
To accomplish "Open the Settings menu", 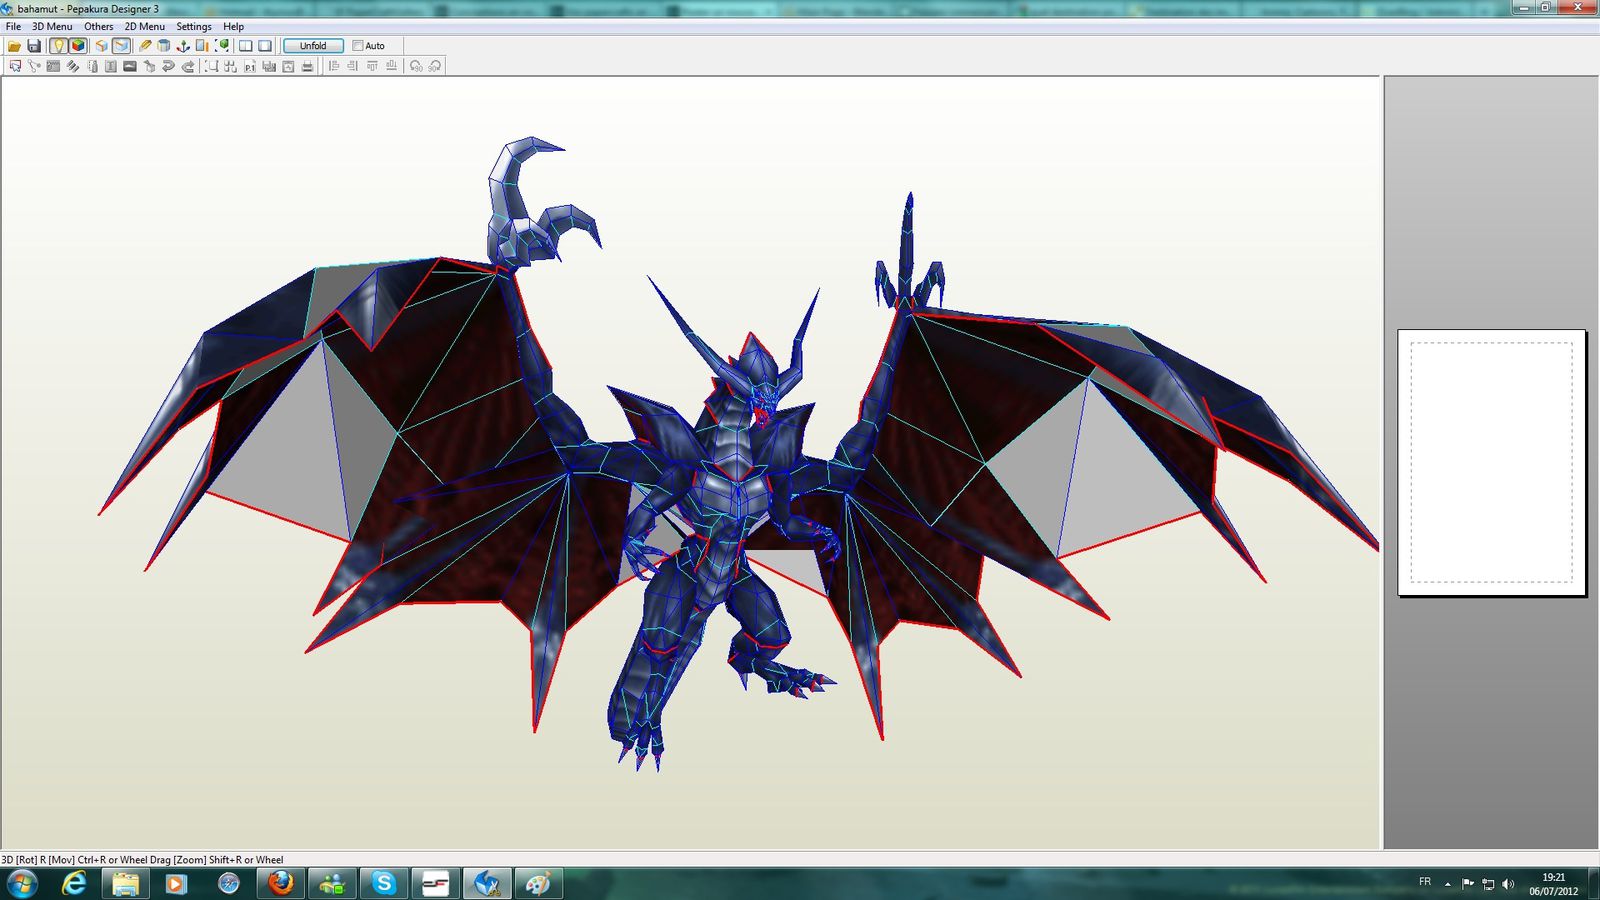I will tap(194, 27).
